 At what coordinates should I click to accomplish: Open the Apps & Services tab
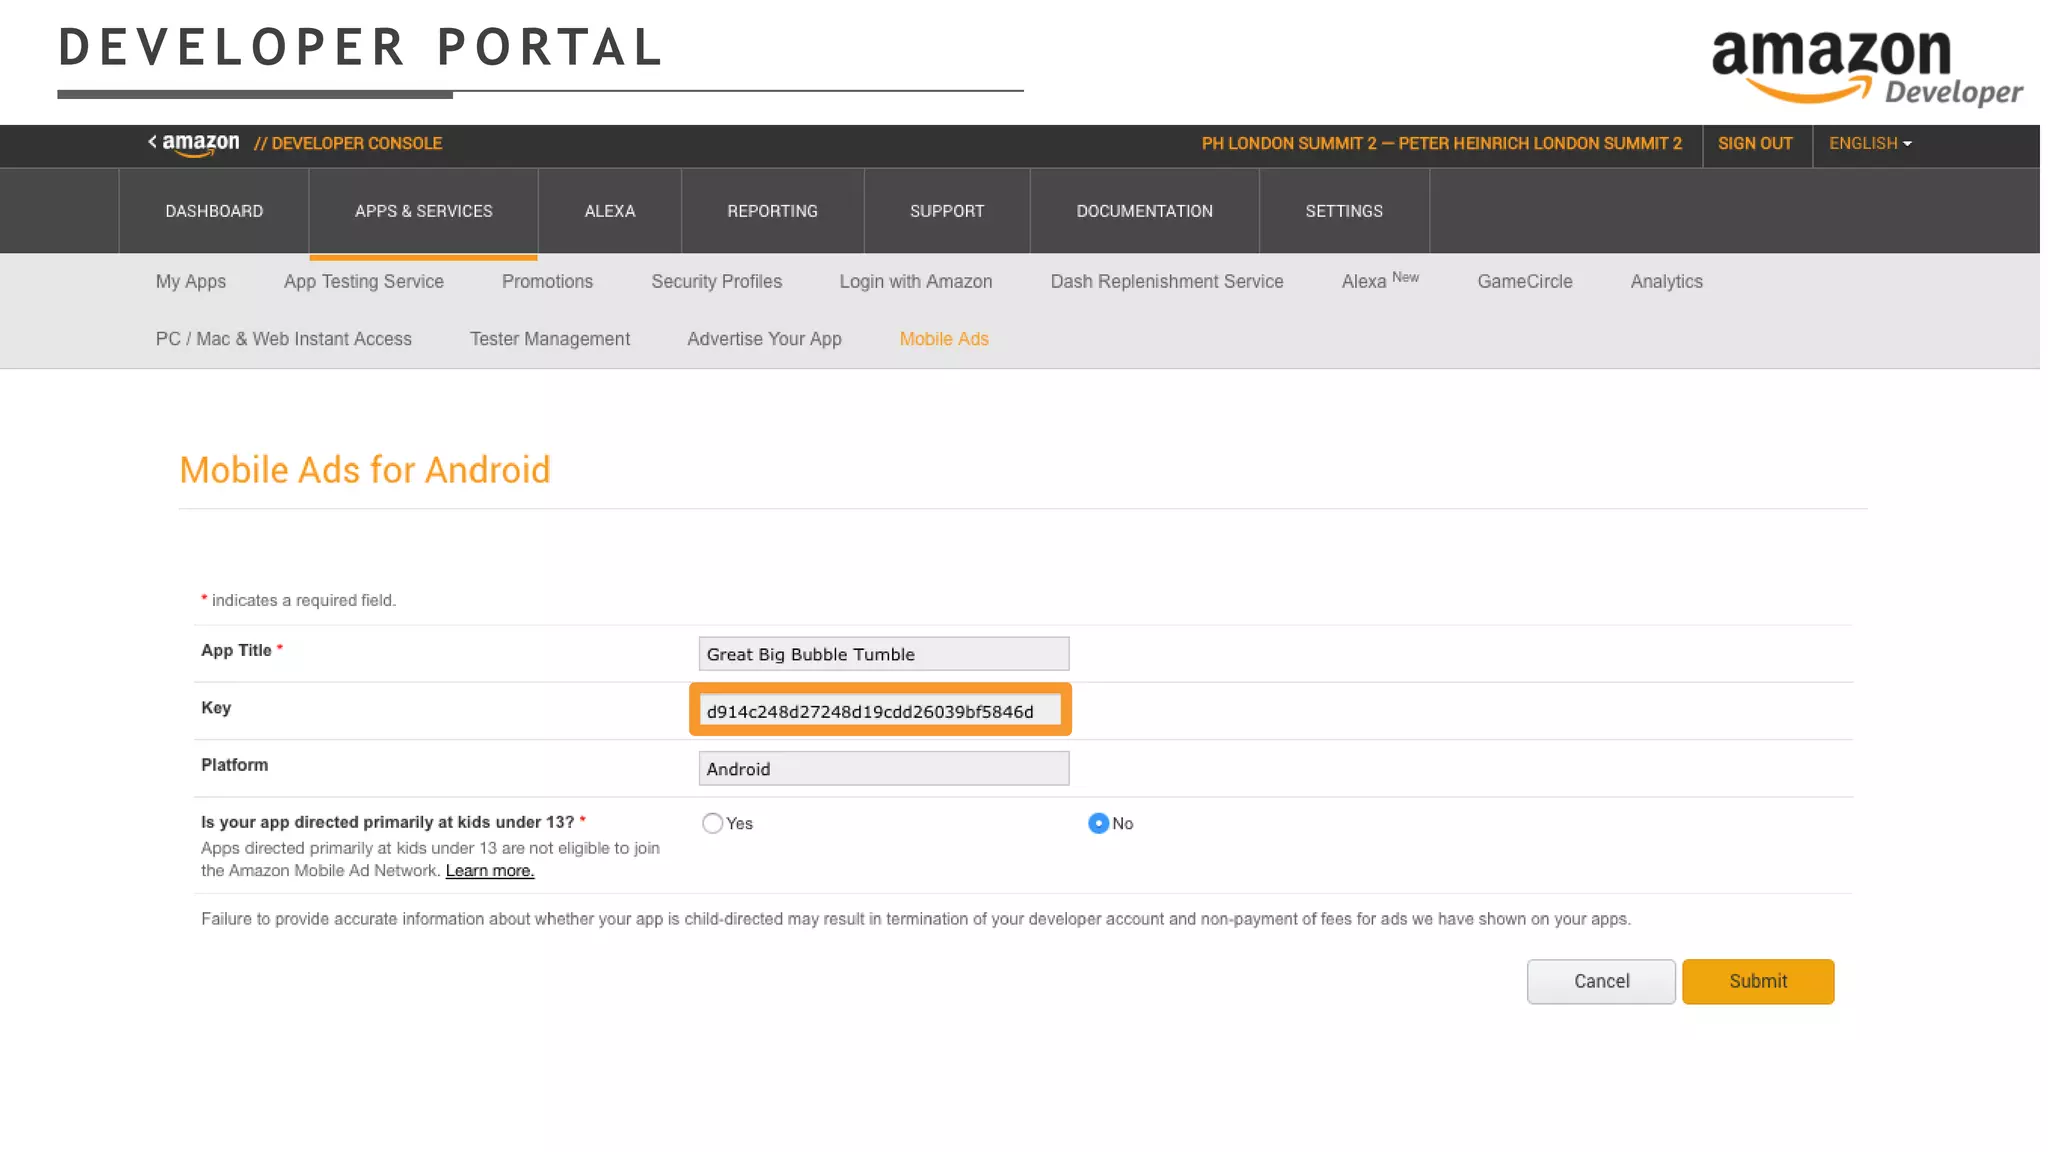pyautogui.click(x=423, y=211)
